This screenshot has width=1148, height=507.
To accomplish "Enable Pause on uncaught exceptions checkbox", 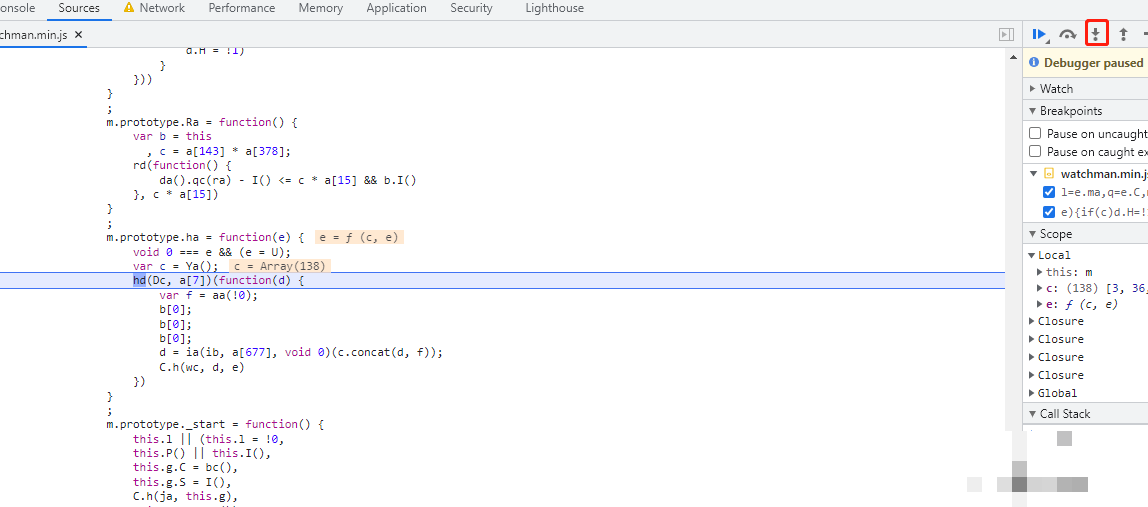I will [1035, 133].
